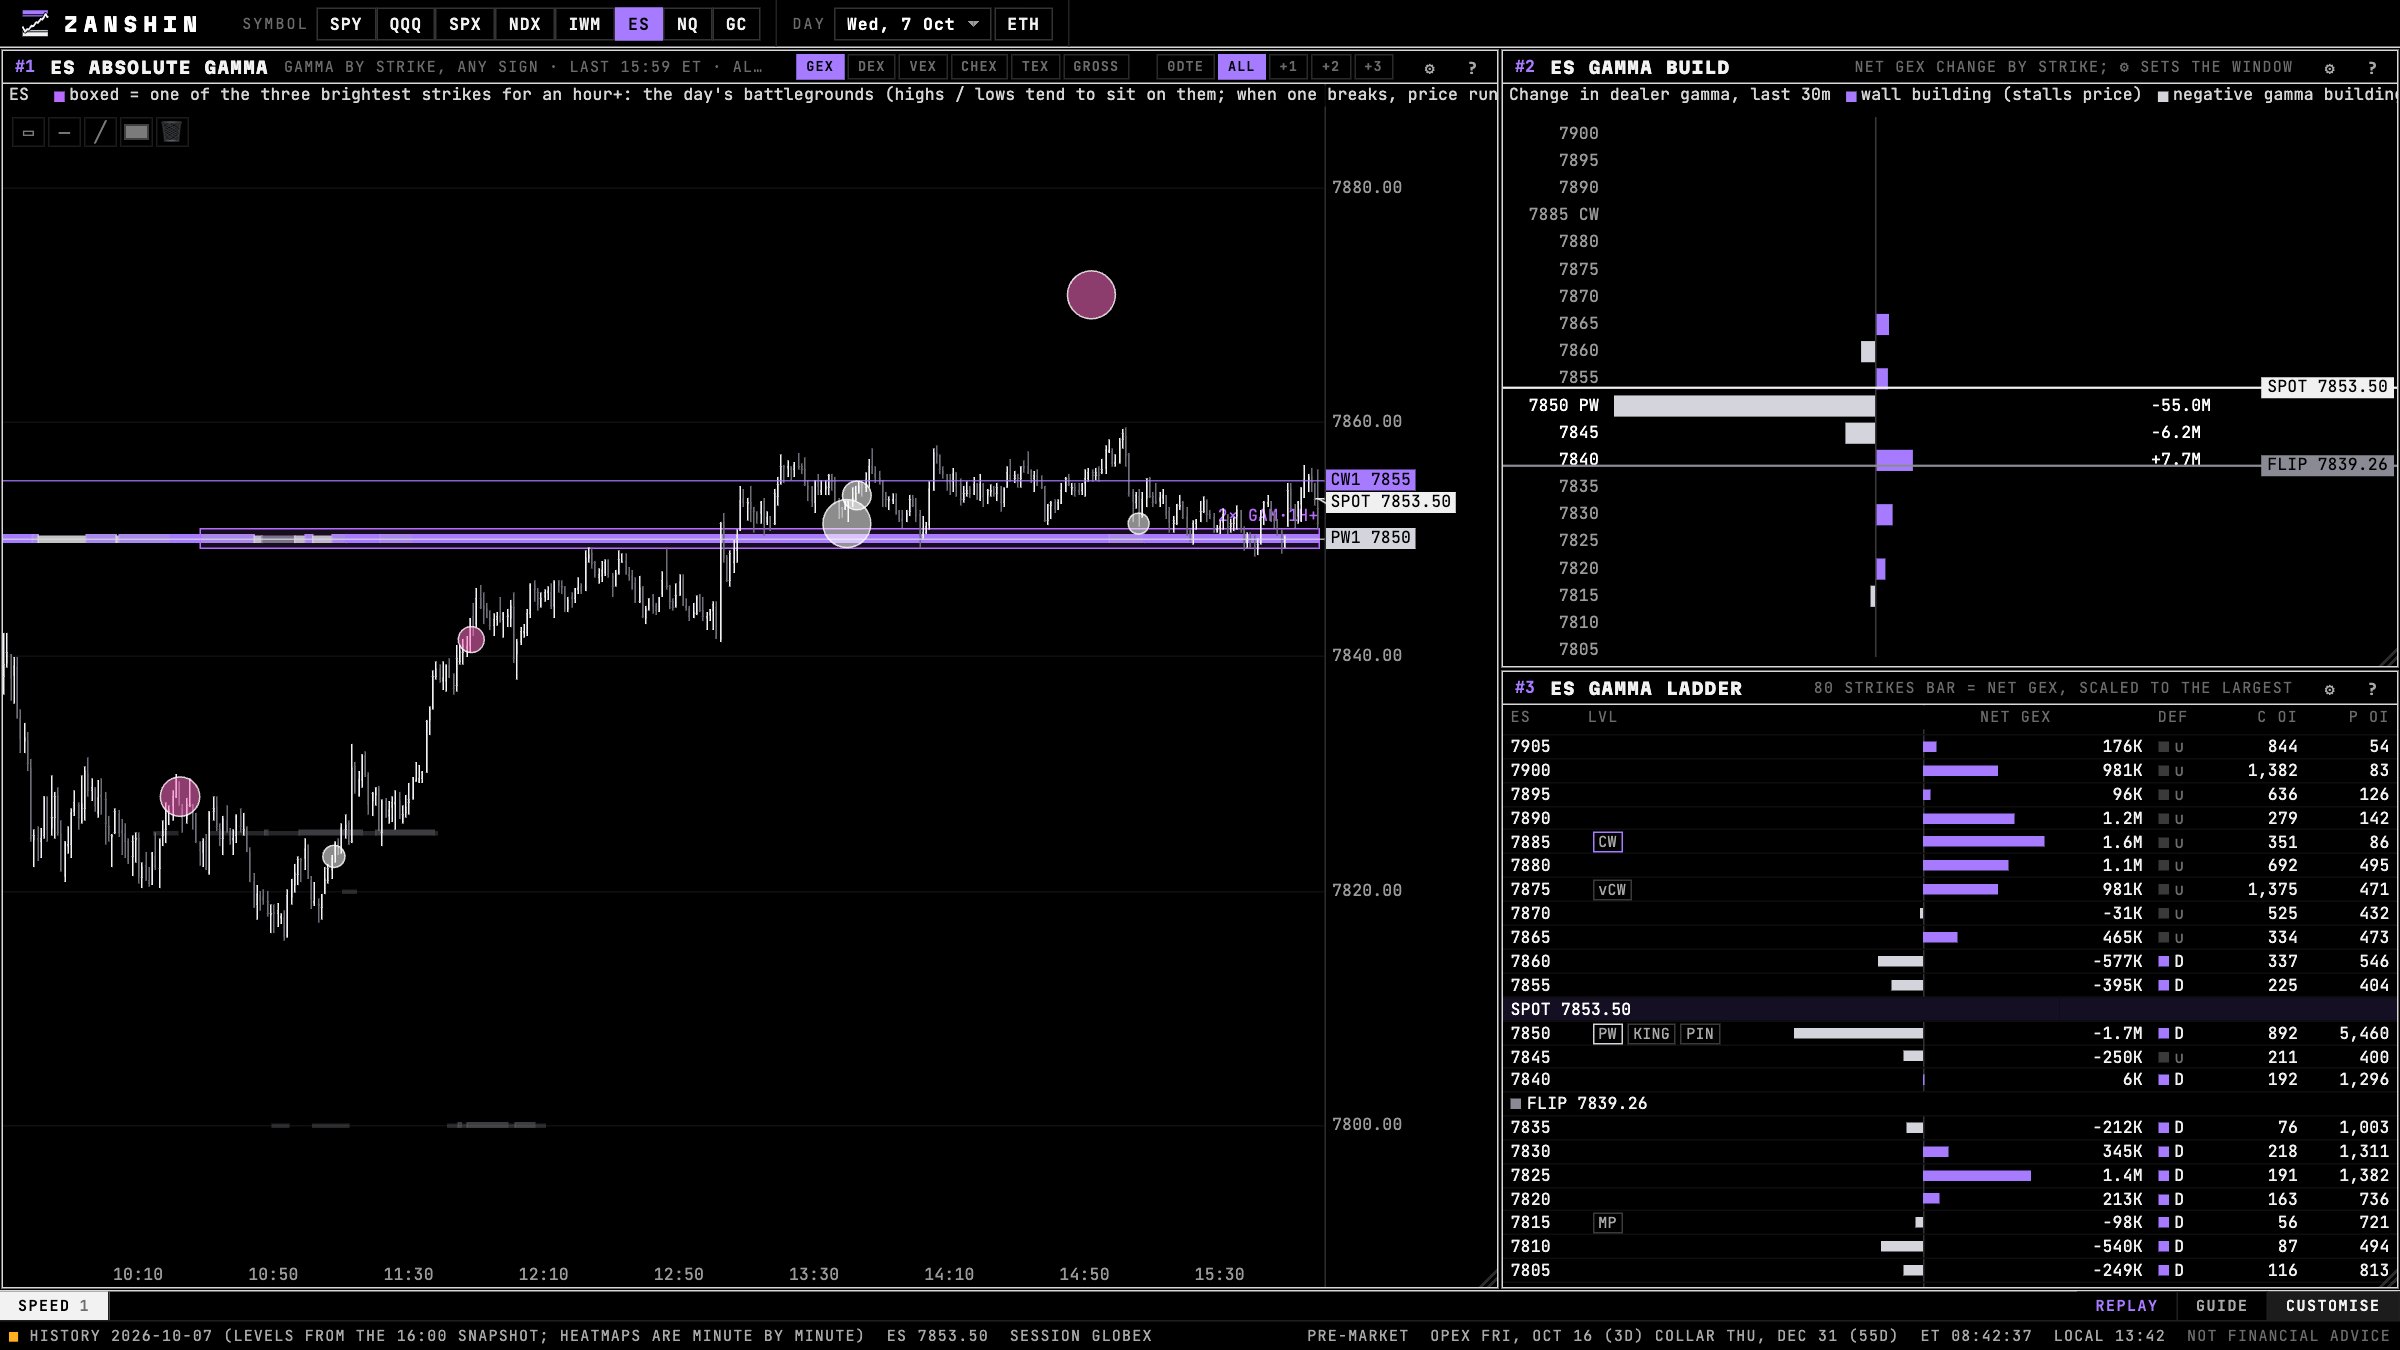Open settings gear of ES Gamma Build panel
This screenshot has height=1350, width=2400.
[x=2330, y=68]
